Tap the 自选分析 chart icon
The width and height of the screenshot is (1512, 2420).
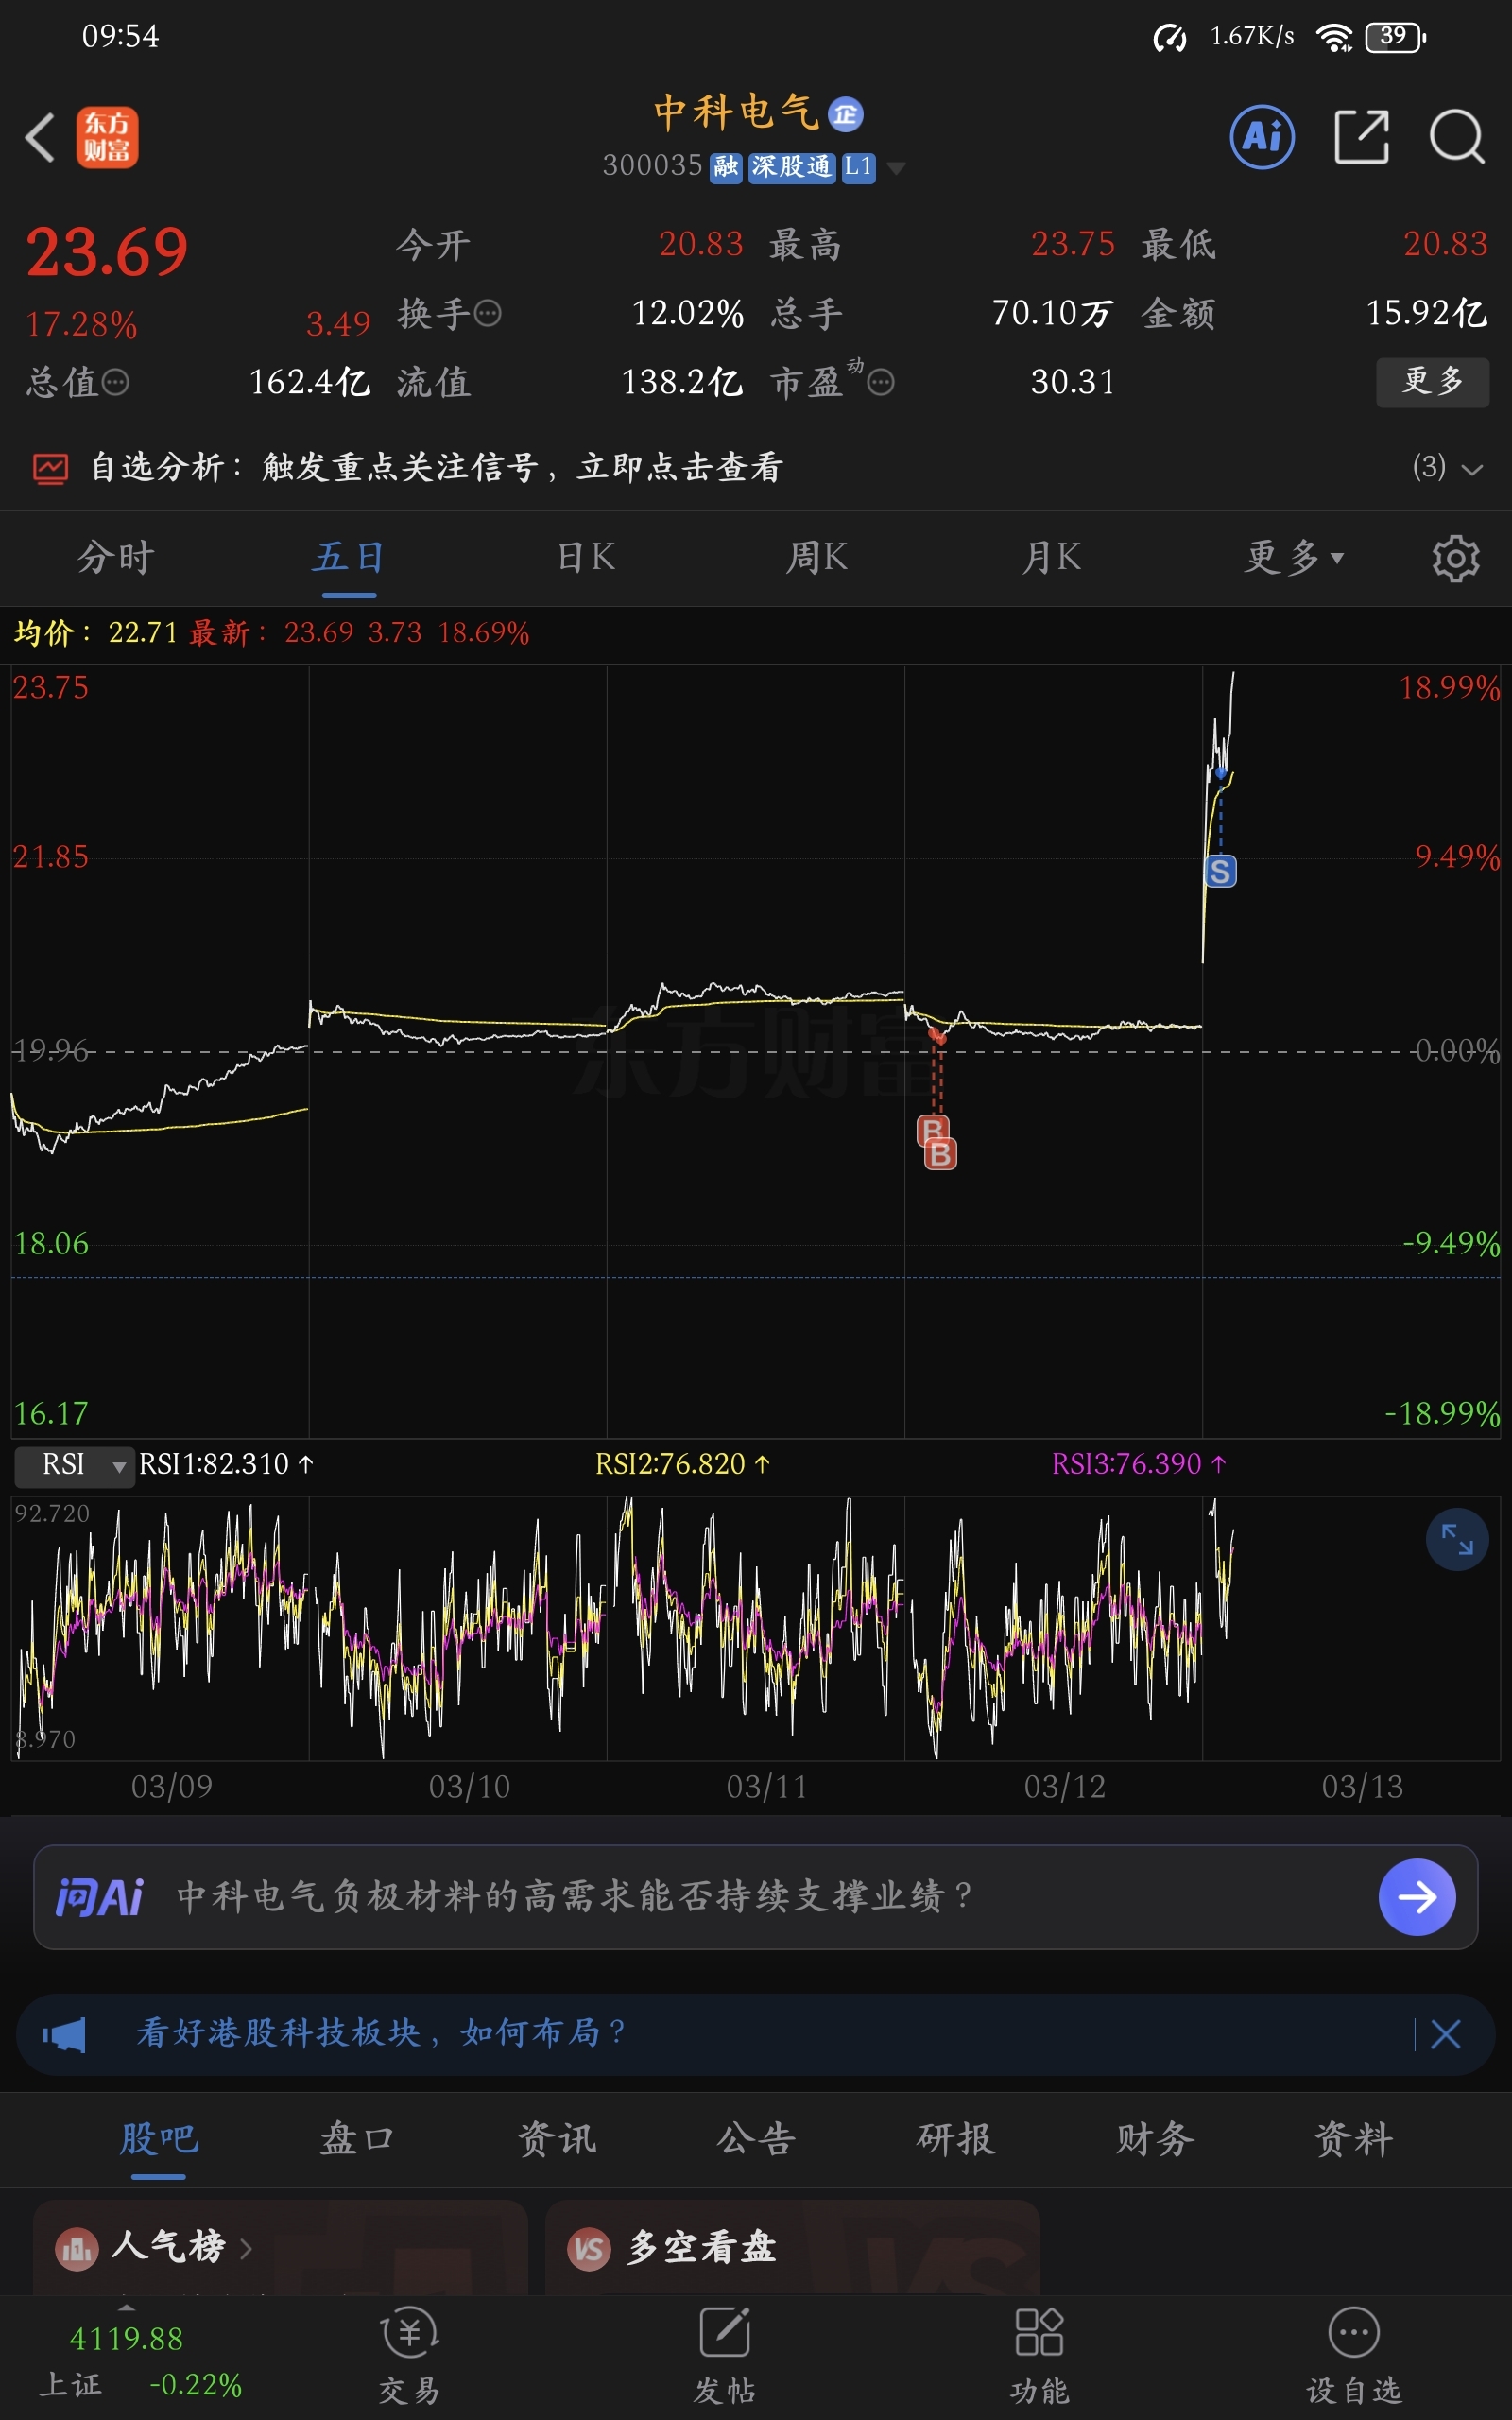50,468
